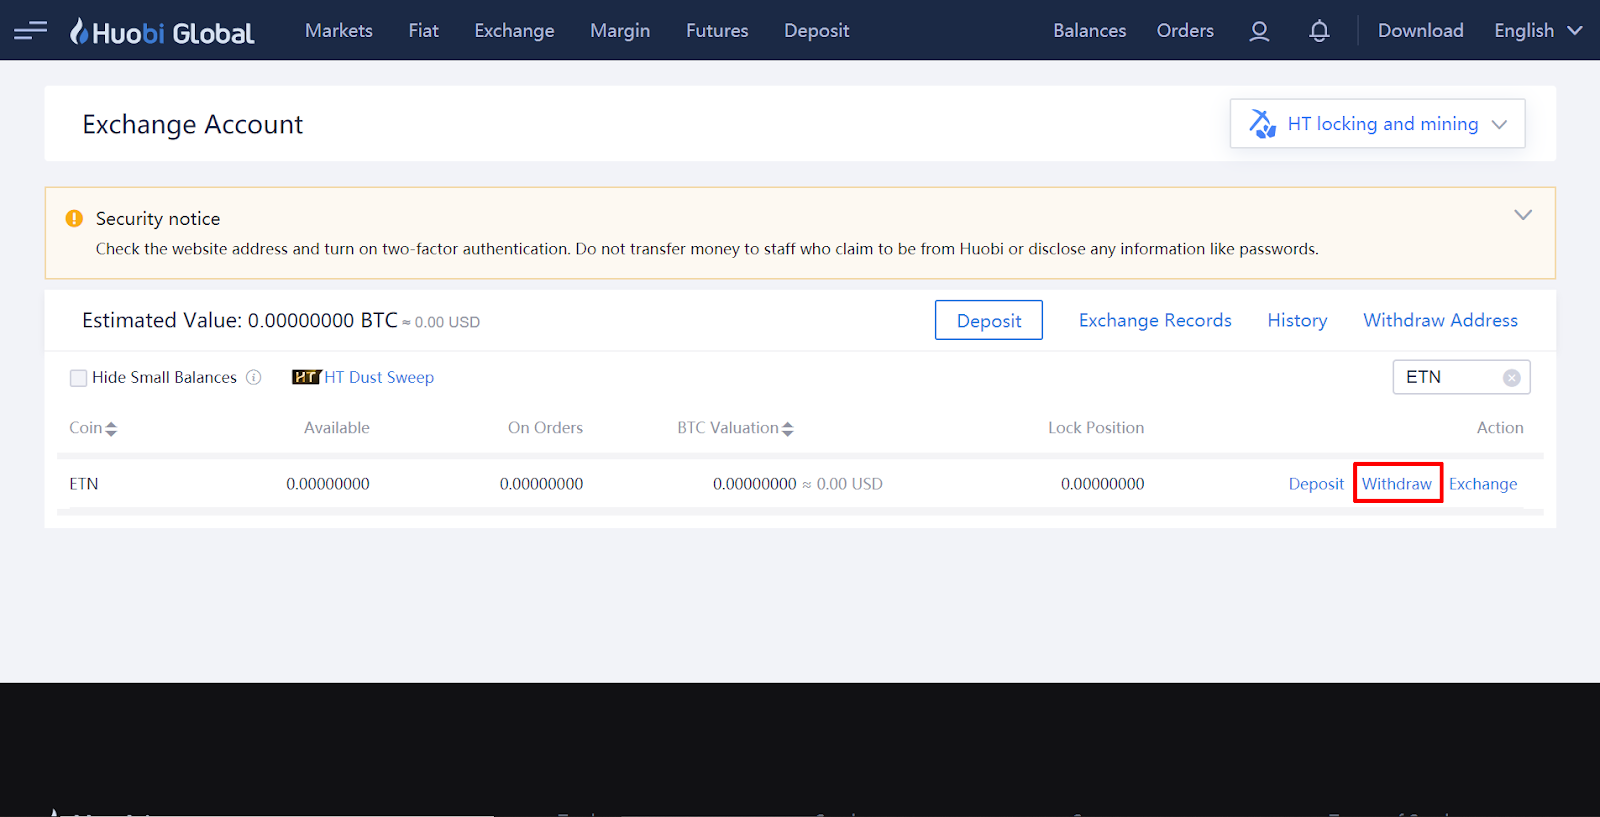Expand the English language dropdown

coord(1538,31)
